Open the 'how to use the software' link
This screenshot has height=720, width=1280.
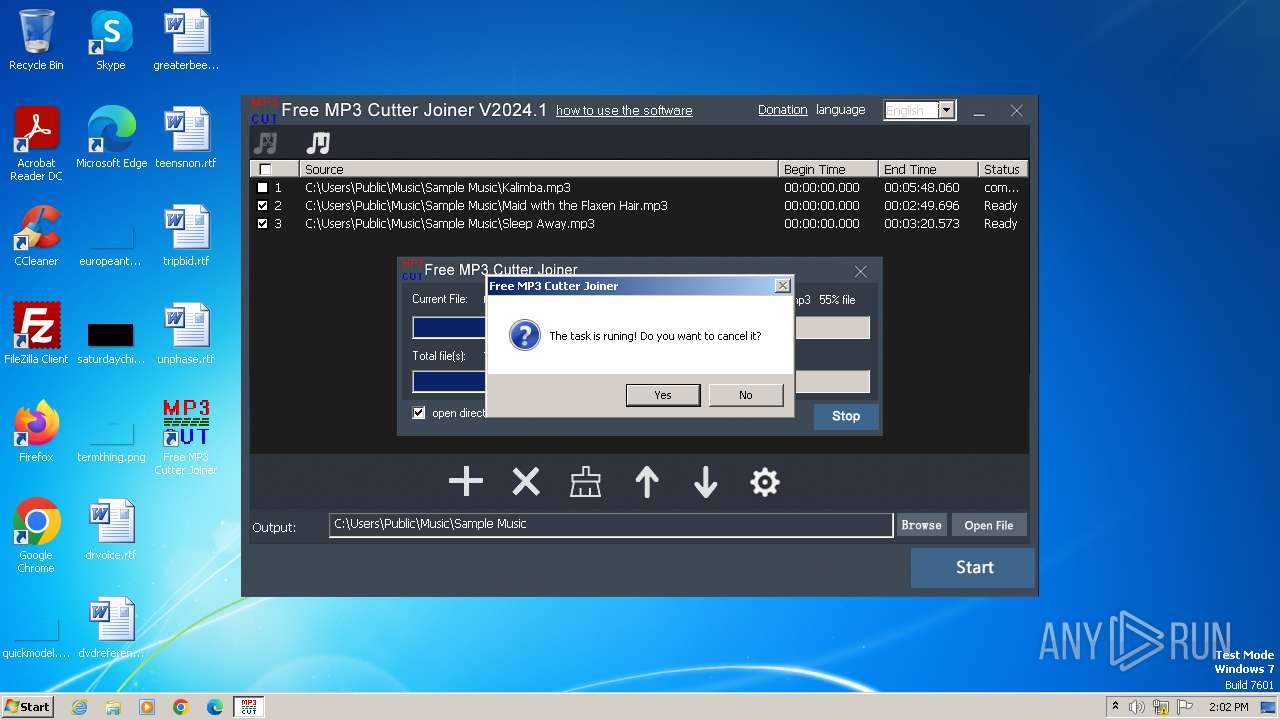(x=624, y=110)
